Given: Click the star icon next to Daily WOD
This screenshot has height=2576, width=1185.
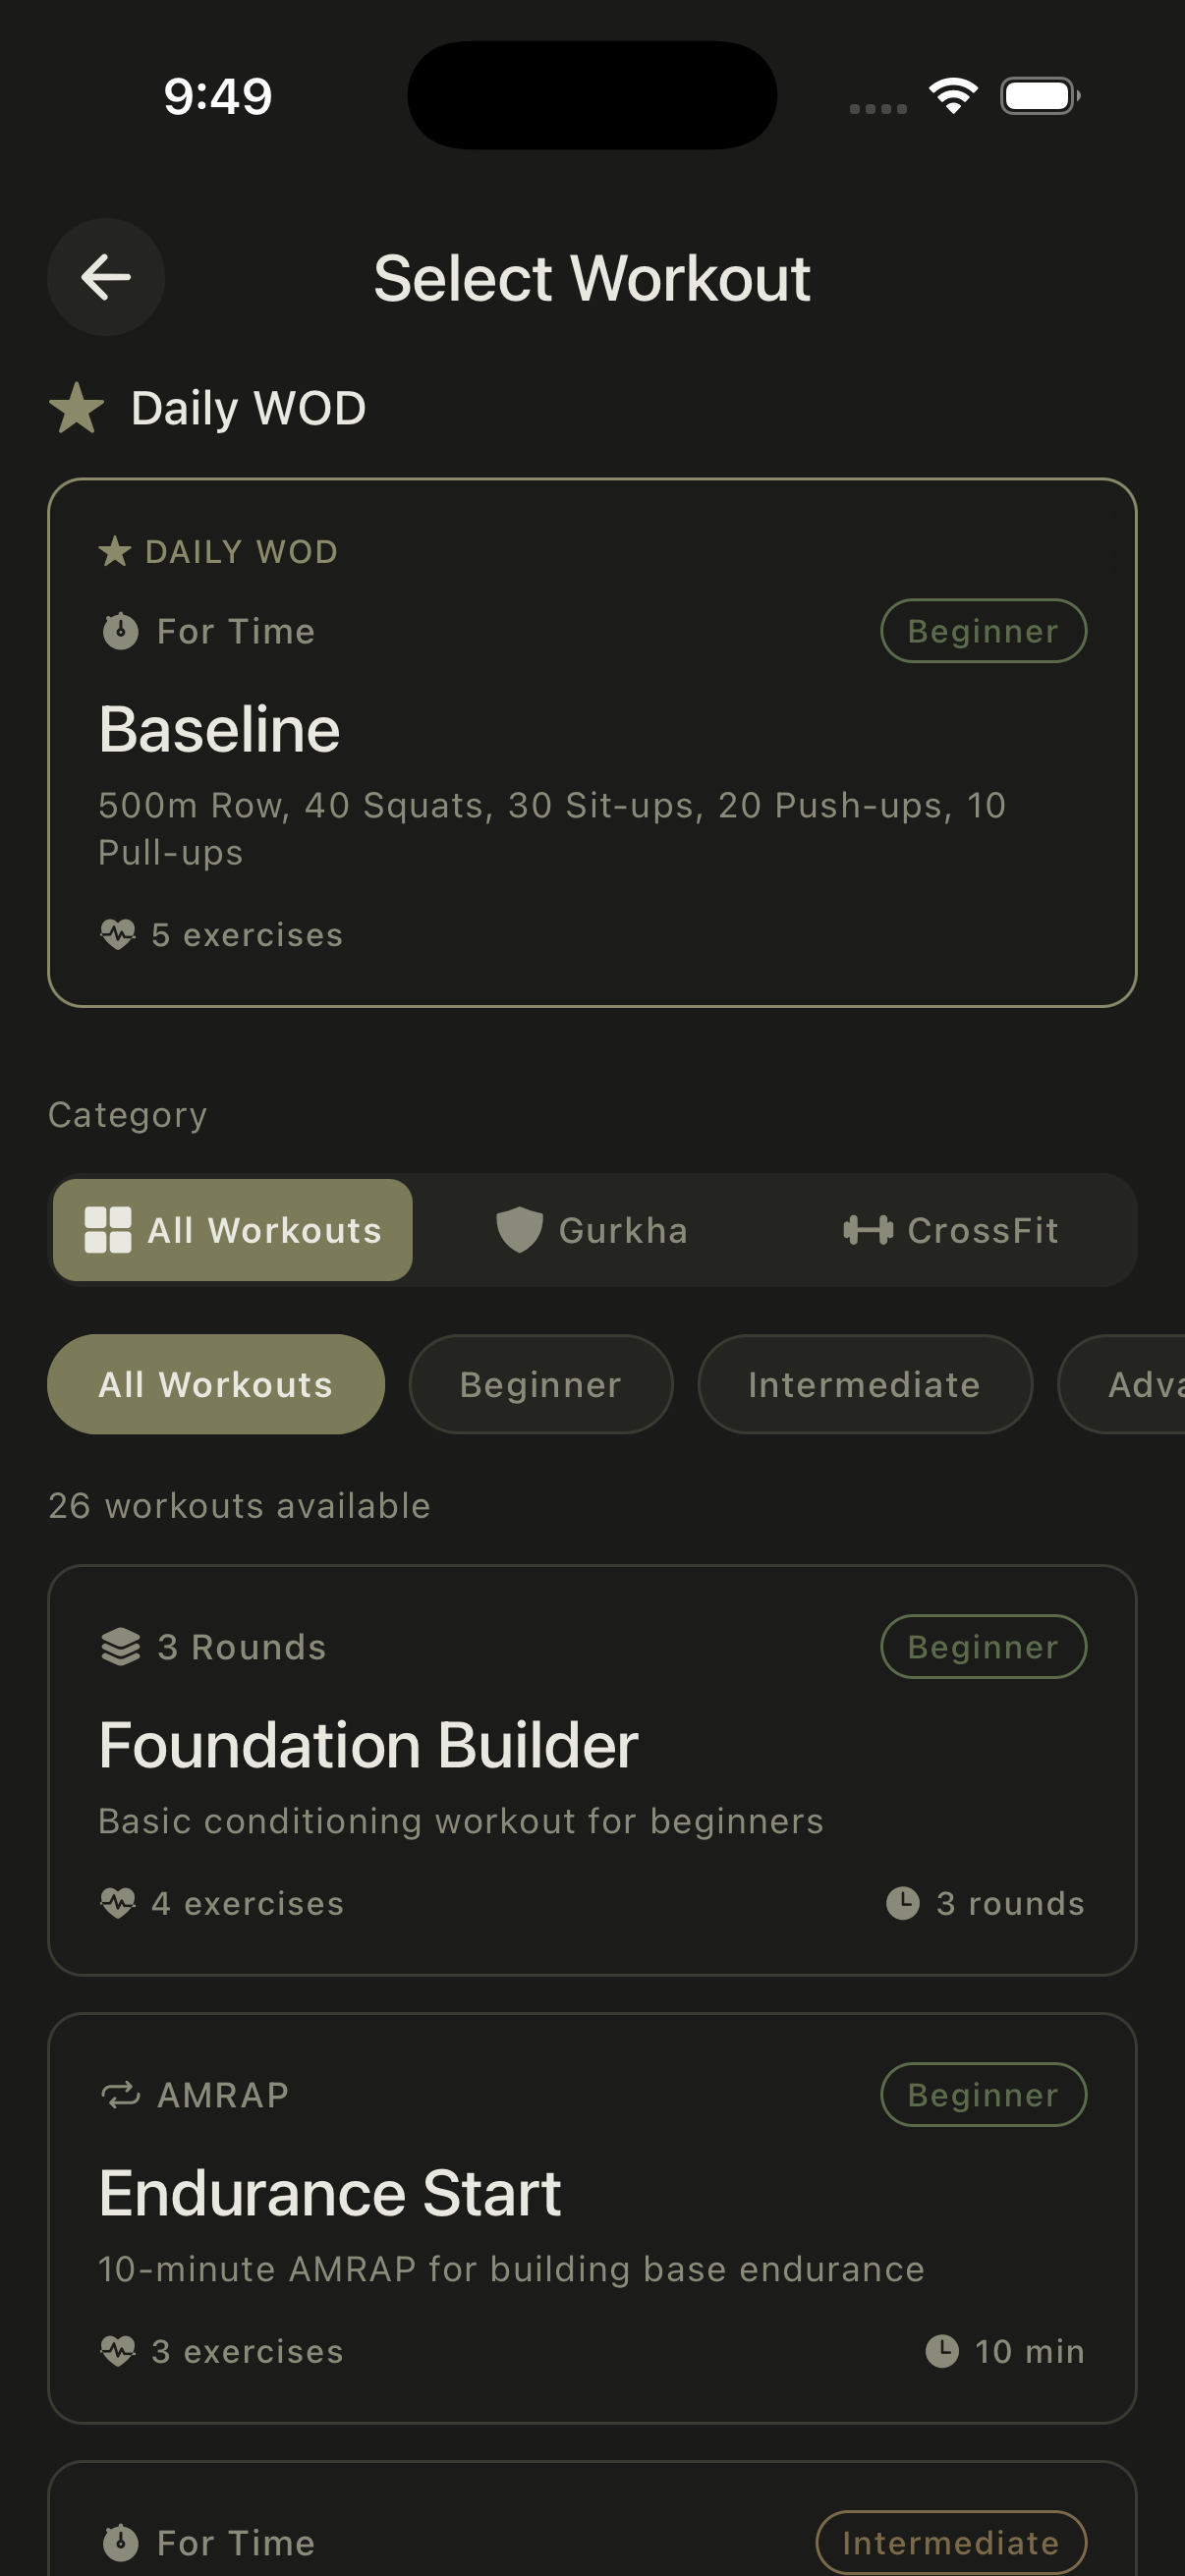Looking at the screenshot, I should click(78, 406).
